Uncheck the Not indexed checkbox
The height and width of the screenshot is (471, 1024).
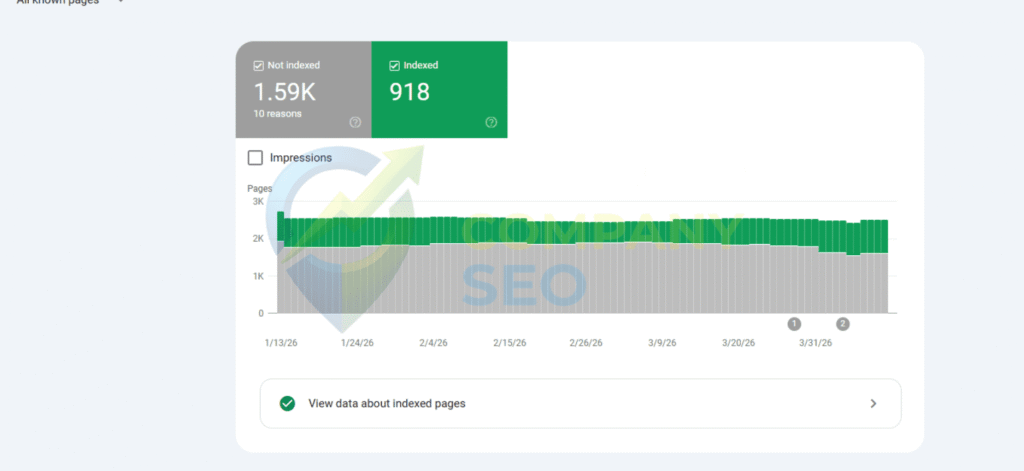point(259,66)
